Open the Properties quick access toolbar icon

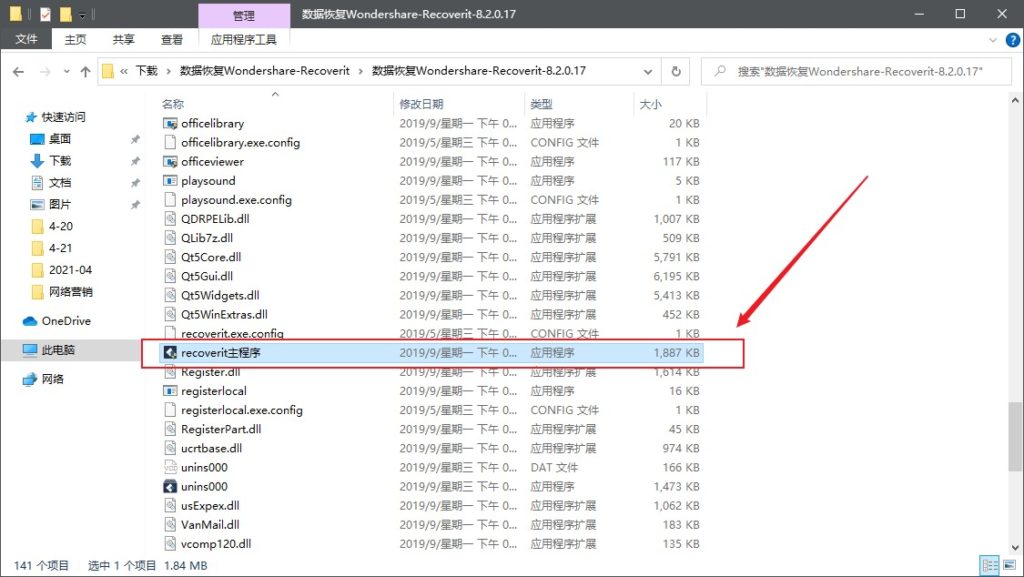click(45, 14)
